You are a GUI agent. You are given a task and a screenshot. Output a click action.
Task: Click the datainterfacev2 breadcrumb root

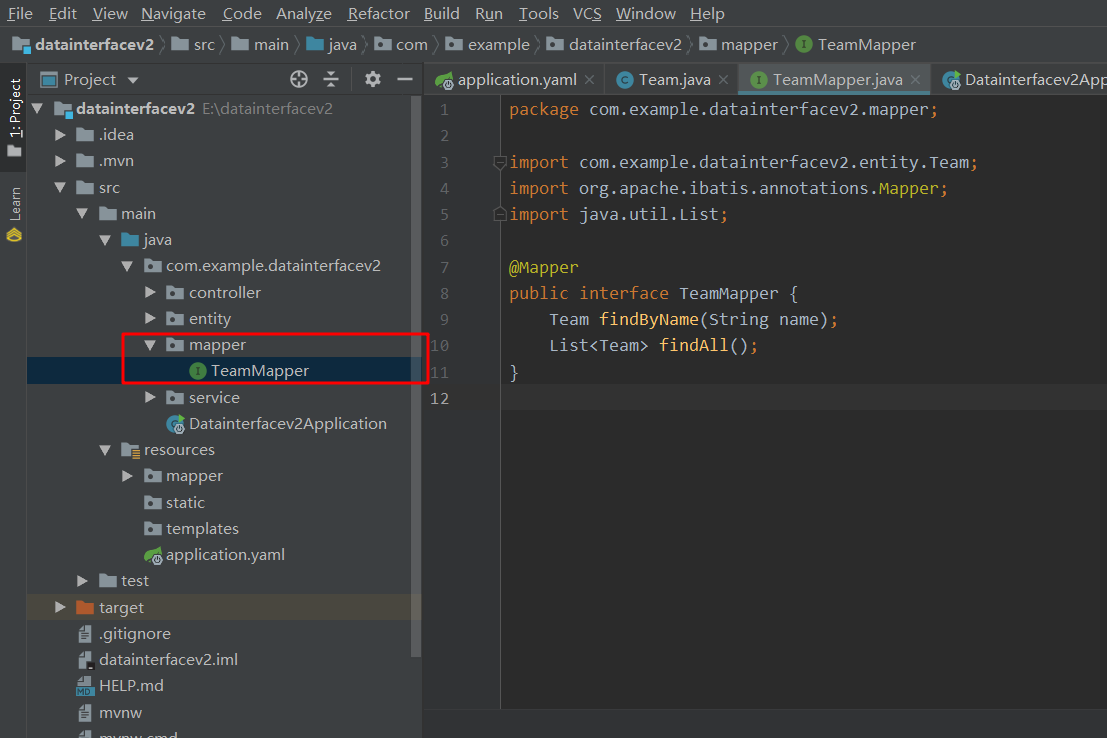coord(94,45)
